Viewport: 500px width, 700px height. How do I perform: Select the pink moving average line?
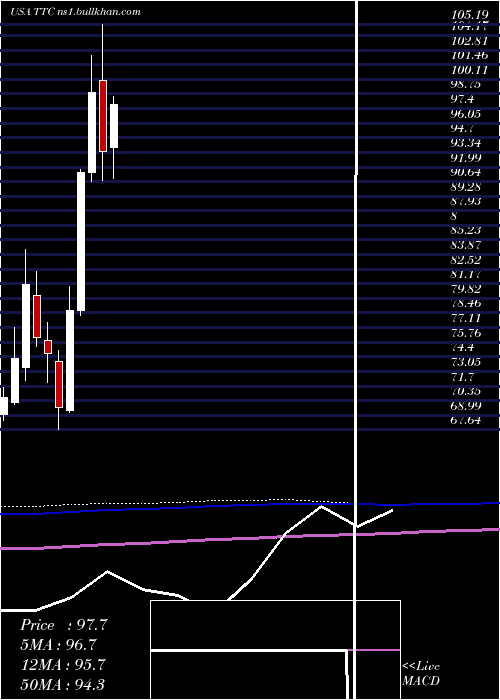click(250, 538)
